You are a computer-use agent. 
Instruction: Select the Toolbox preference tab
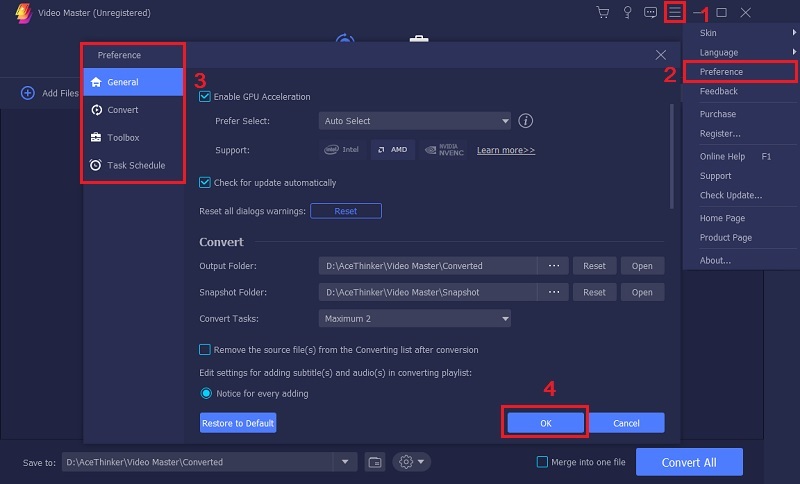pyautogui.click(x=133, y=137)
